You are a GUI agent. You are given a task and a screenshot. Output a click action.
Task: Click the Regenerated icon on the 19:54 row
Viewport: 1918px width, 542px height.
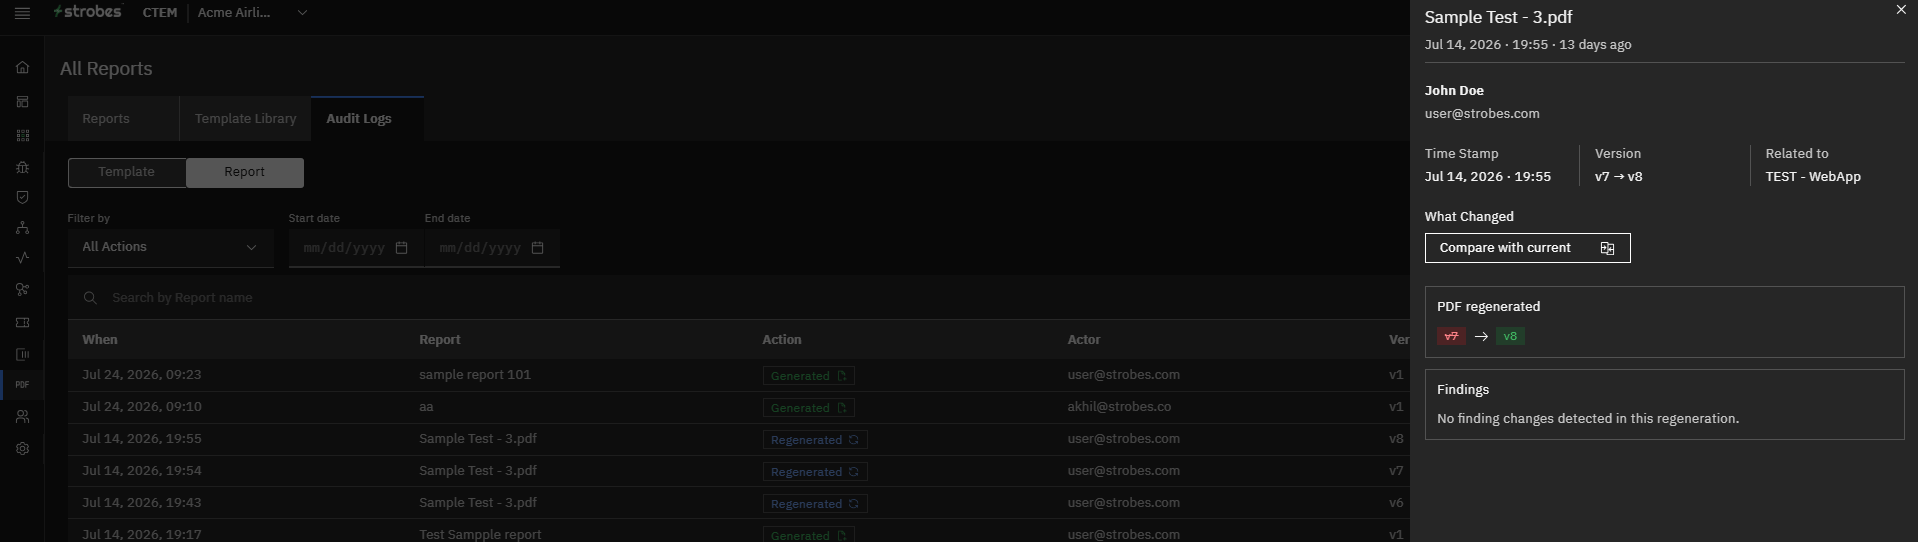click(854, 472)
